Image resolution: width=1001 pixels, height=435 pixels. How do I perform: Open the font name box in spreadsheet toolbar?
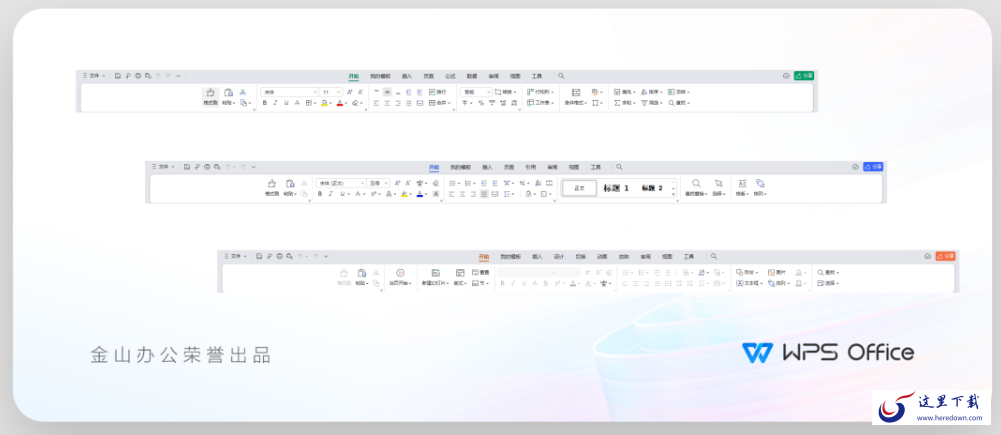[x=289, y=92]
